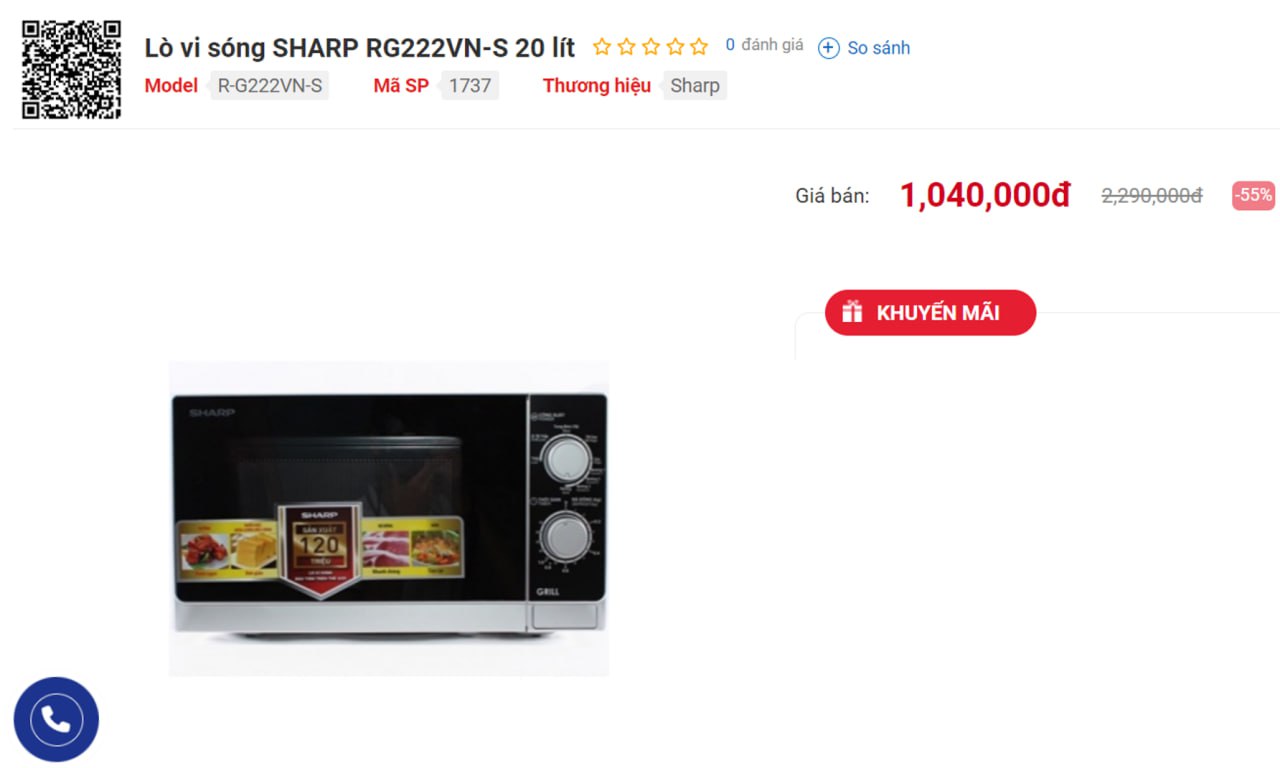Select the fourth rating star
Image resolution: width=1280 pixels, height=768 pixels.
(x=674, y=47)
